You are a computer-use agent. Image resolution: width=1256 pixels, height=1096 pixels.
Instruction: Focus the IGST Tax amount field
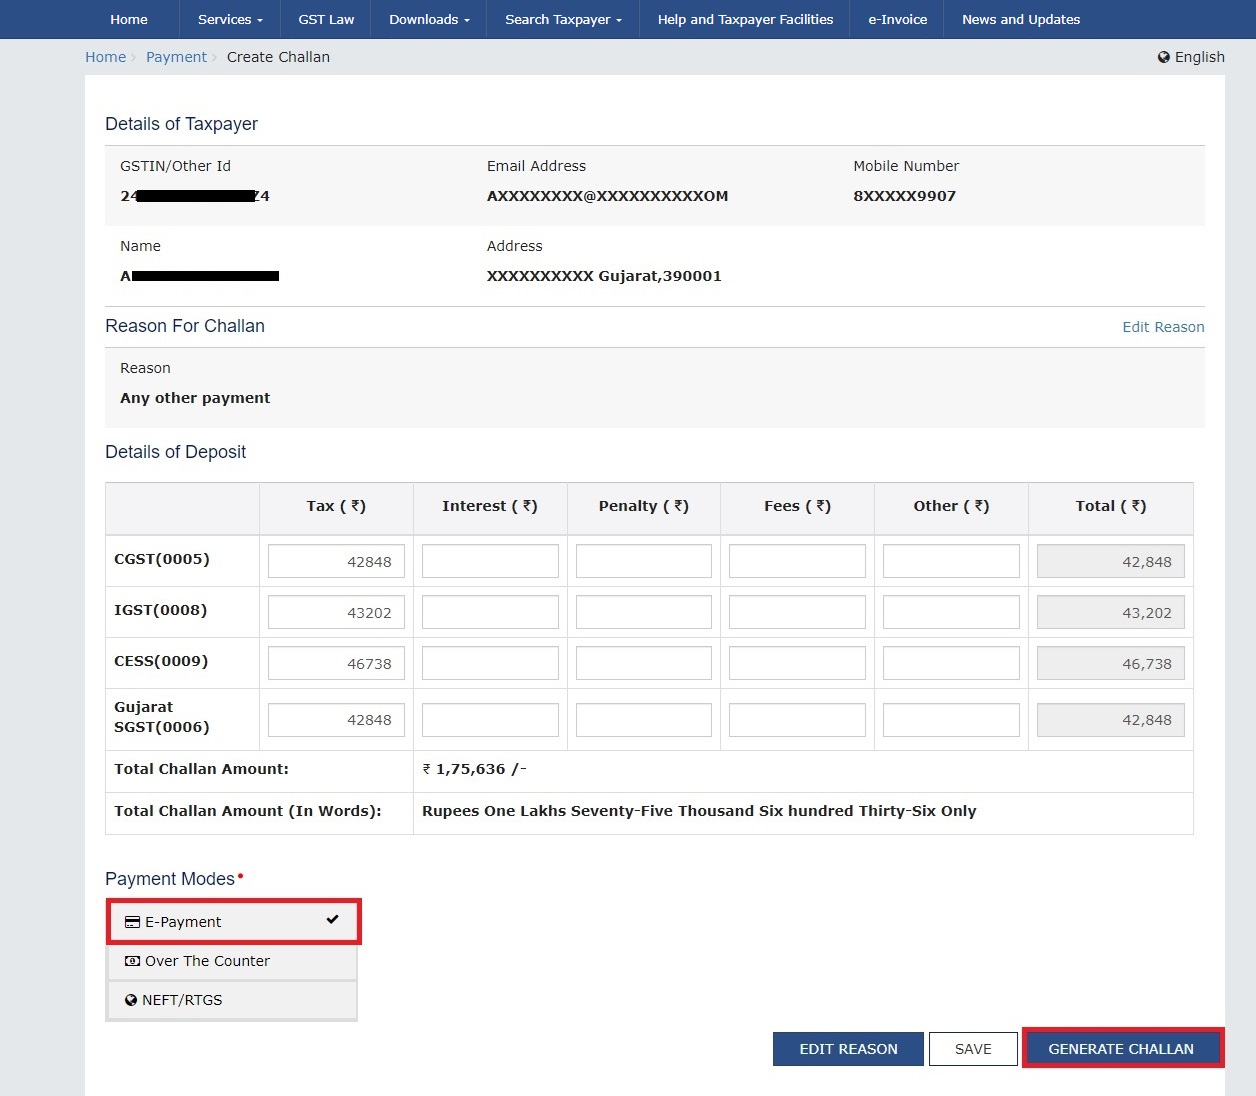pyautogui.click(x=336, y=612)
